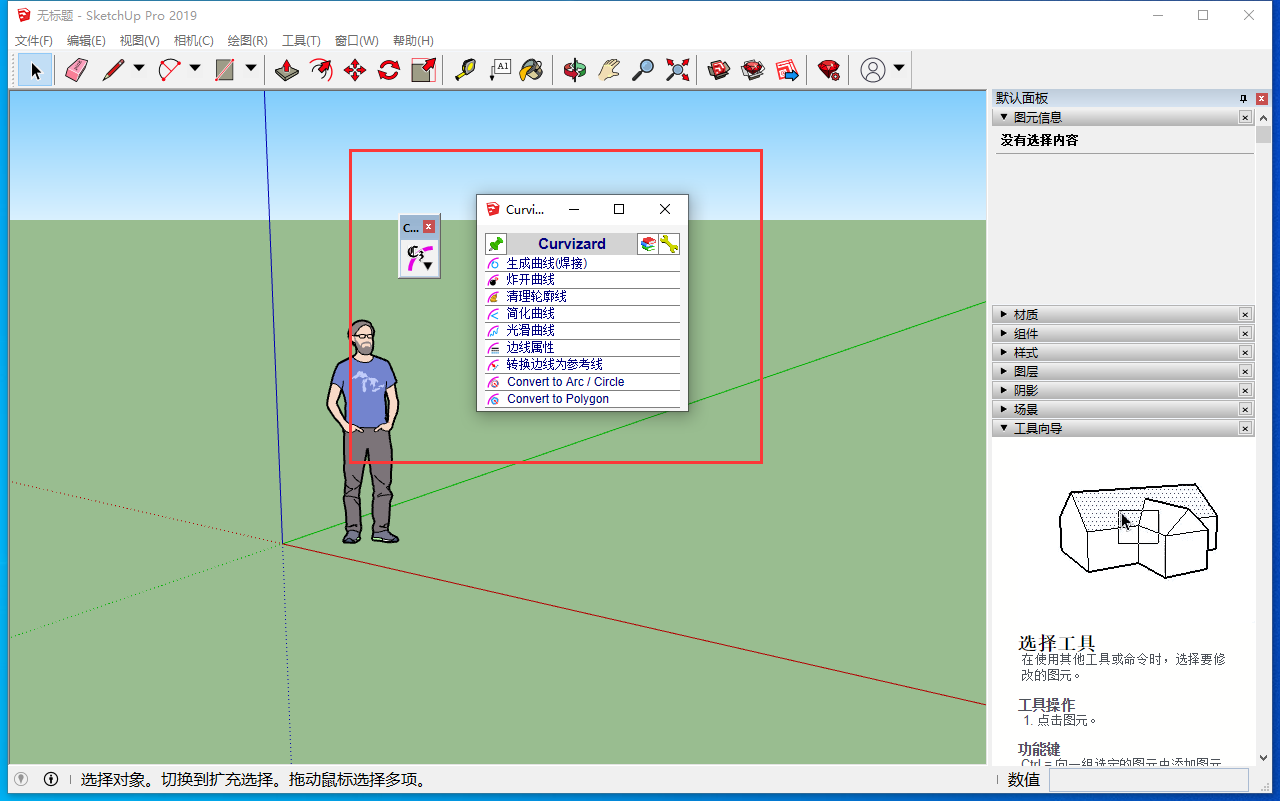Click the Orbit camera tool
Viewport: 1280px width, 801px height.
coord(575,70)
